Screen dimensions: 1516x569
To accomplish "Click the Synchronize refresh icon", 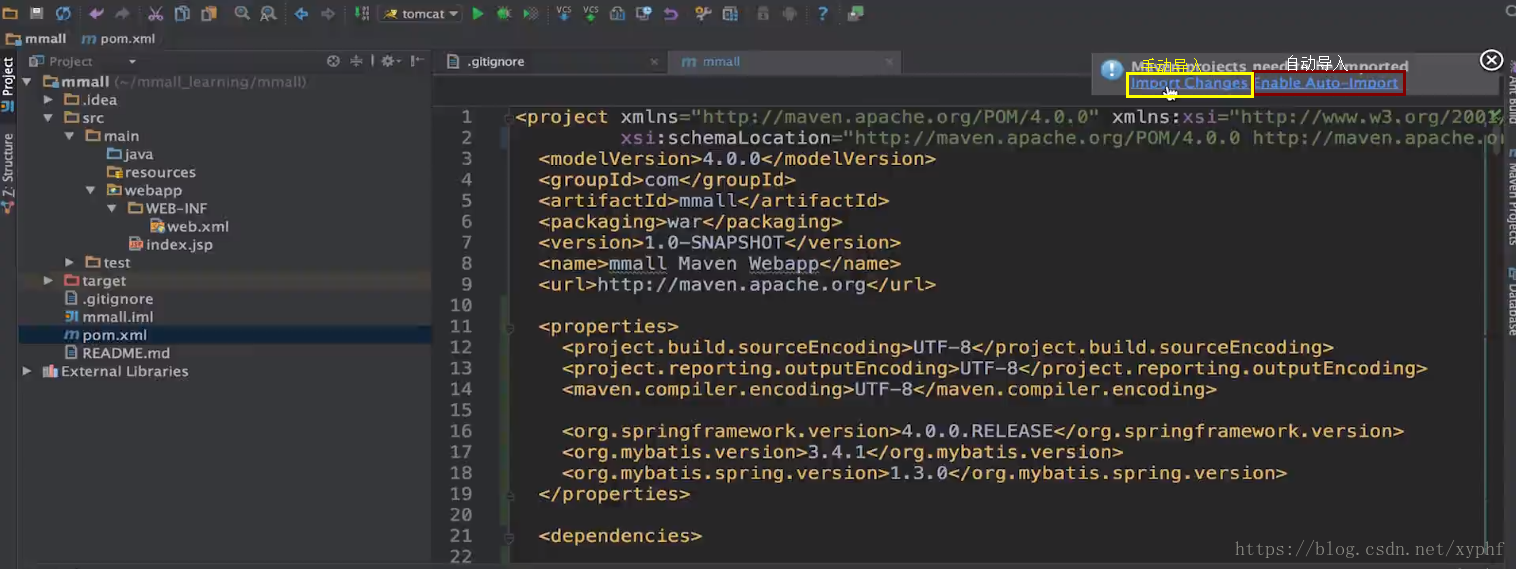I will [x=63, y=14].
